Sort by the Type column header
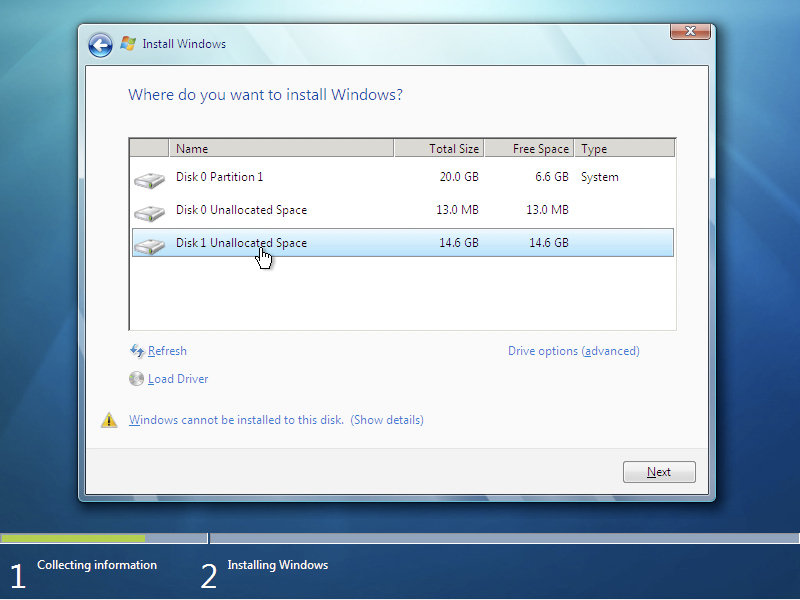The width and height of the screenshot is (800, 600). click(624, 148)
